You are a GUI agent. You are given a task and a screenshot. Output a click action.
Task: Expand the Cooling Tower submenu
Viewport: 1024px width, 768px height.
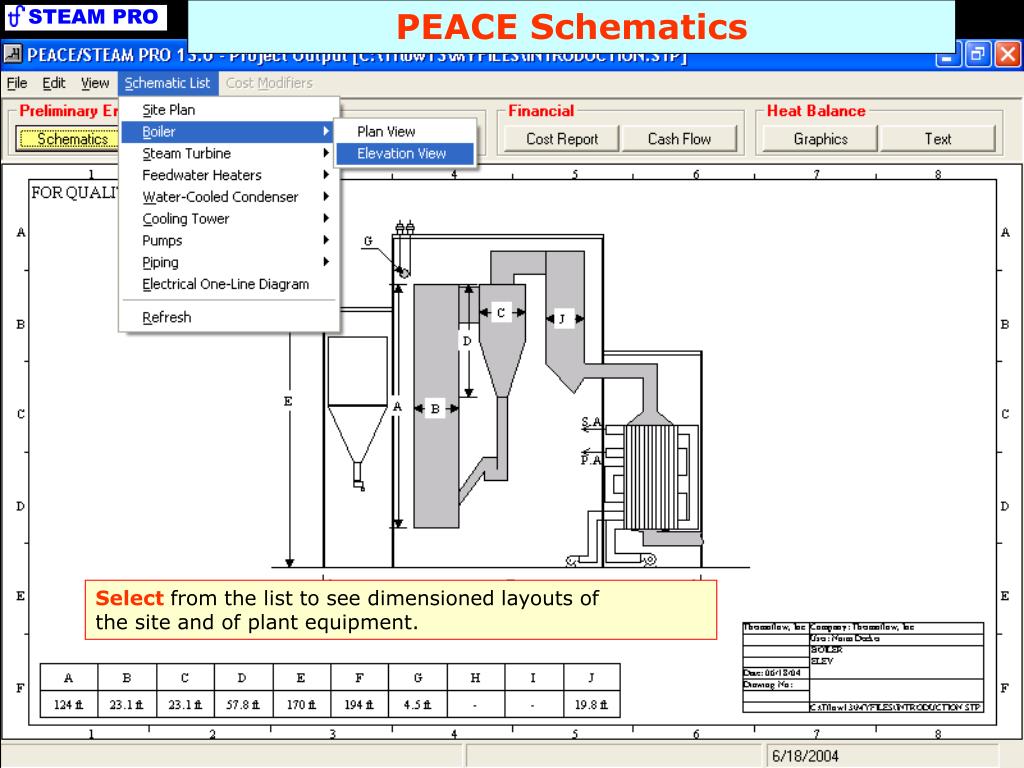pyautogui.click(x=229, y=219)
